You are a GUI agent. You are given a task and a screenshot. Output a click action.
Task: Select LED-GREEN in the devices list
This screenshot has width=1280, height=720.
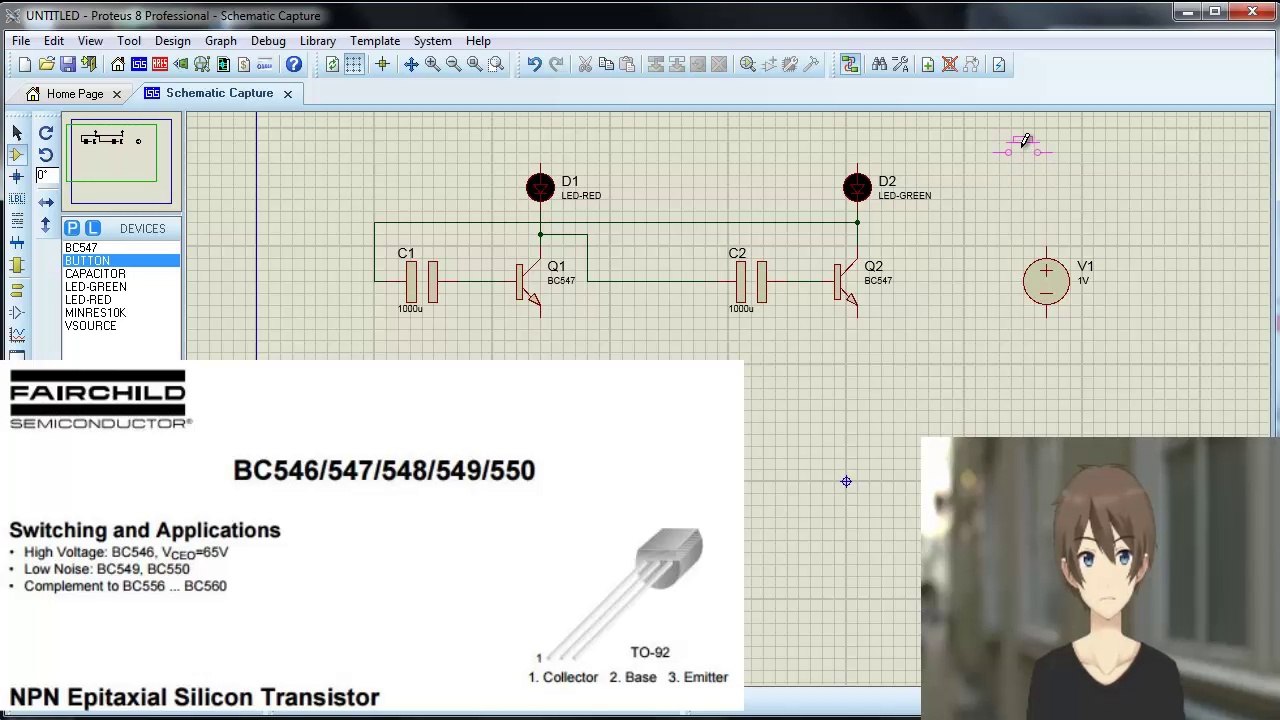(121, 287)
